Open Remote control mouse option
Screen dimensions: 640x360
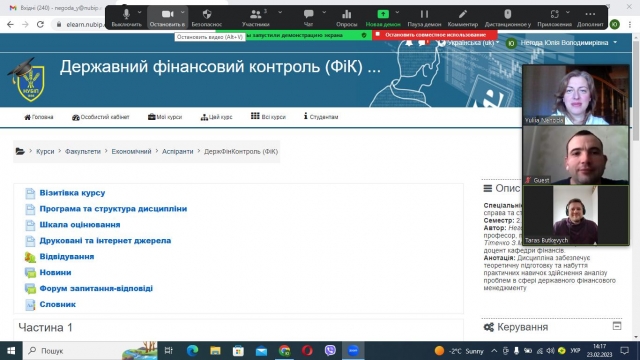click(508, 17)
